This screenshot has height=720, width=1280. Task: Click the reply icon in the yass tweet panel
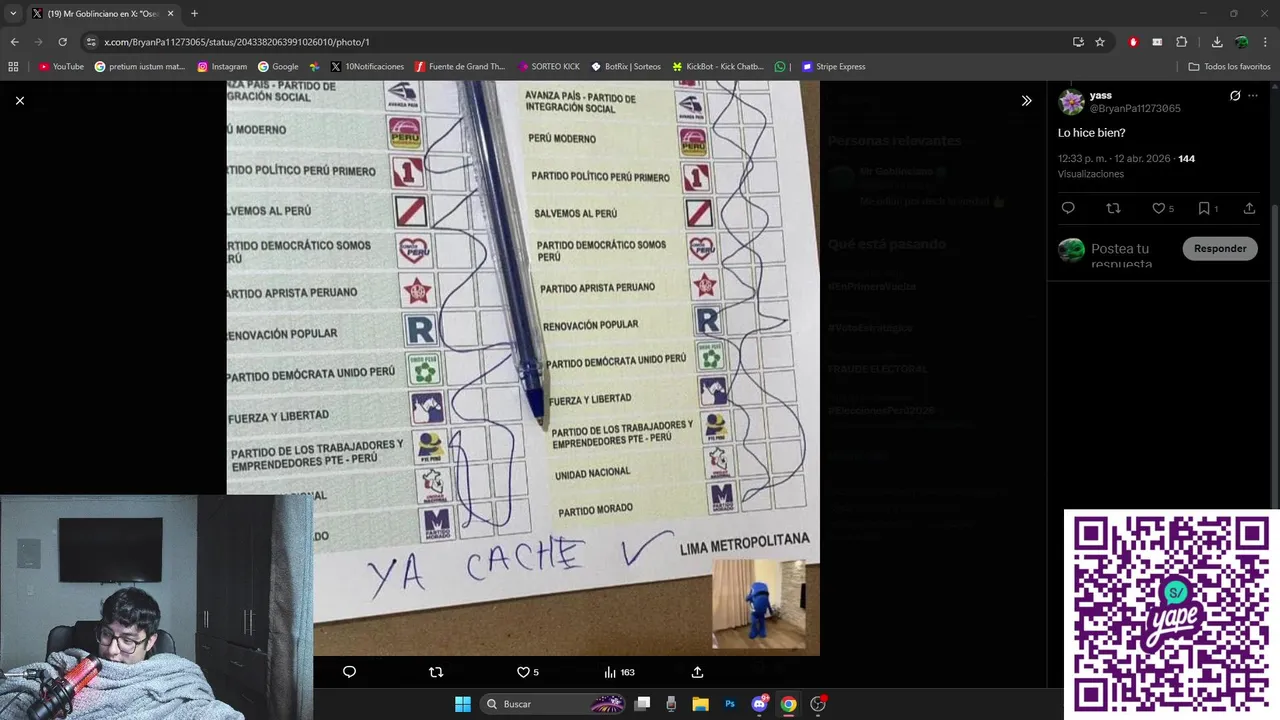(1068, 208)
